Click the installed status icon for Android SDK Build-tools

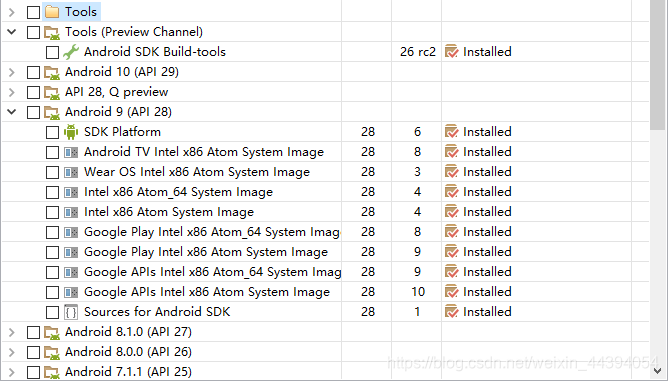[452, 52]
